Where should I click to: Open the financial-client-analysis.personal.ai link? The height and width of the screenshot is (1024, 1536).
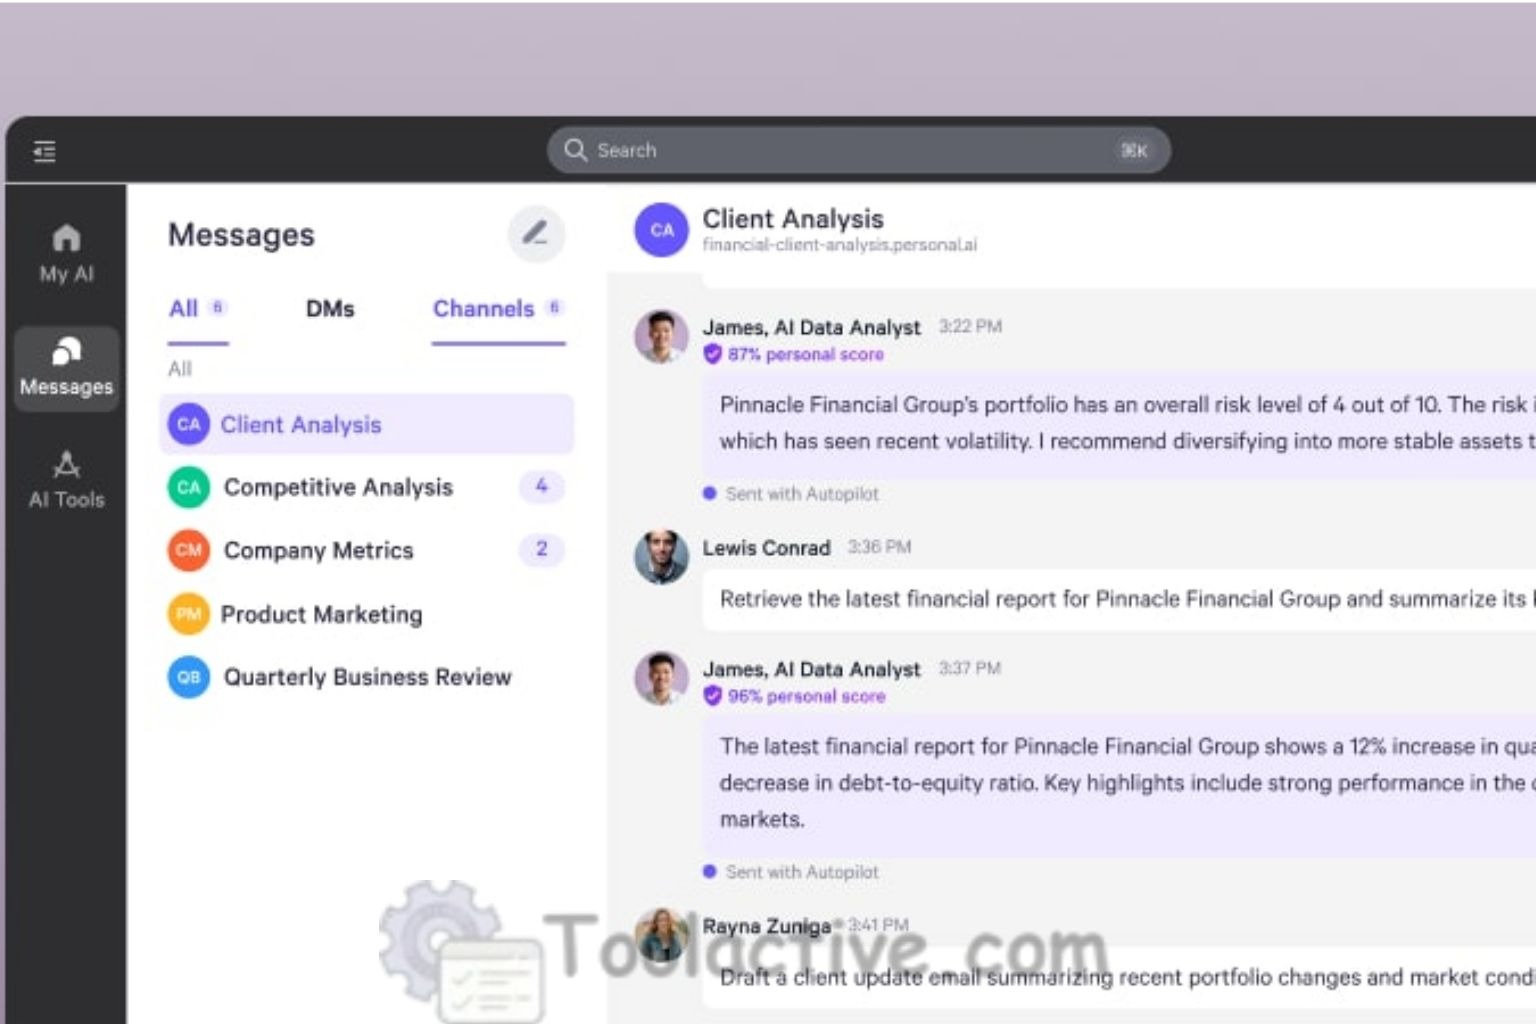(x=841, y=244)
